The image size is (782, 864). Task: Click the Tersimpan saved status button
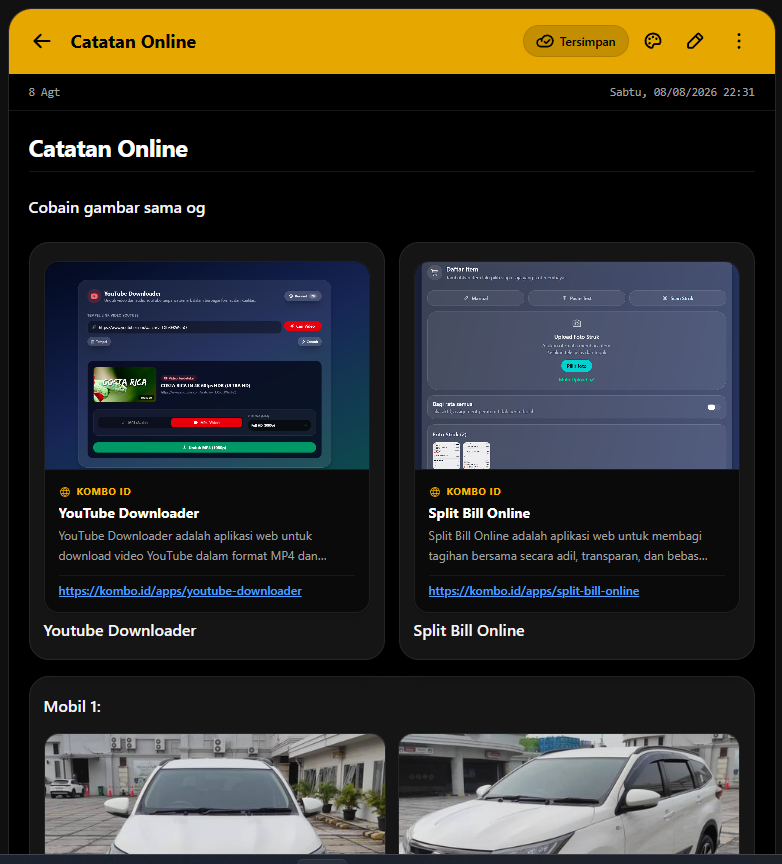(x=576, y=41)
